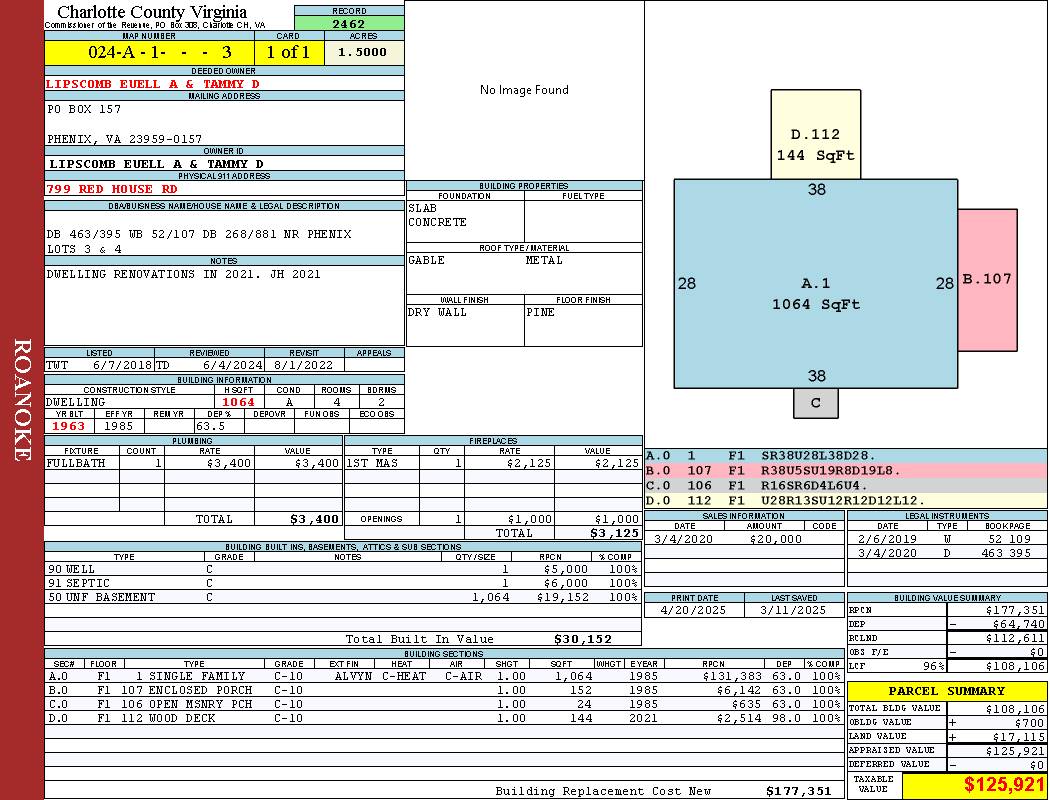Click the acres value 1.5000
1050x800 pixels.
pyautogui.click(x=363, y=53)
